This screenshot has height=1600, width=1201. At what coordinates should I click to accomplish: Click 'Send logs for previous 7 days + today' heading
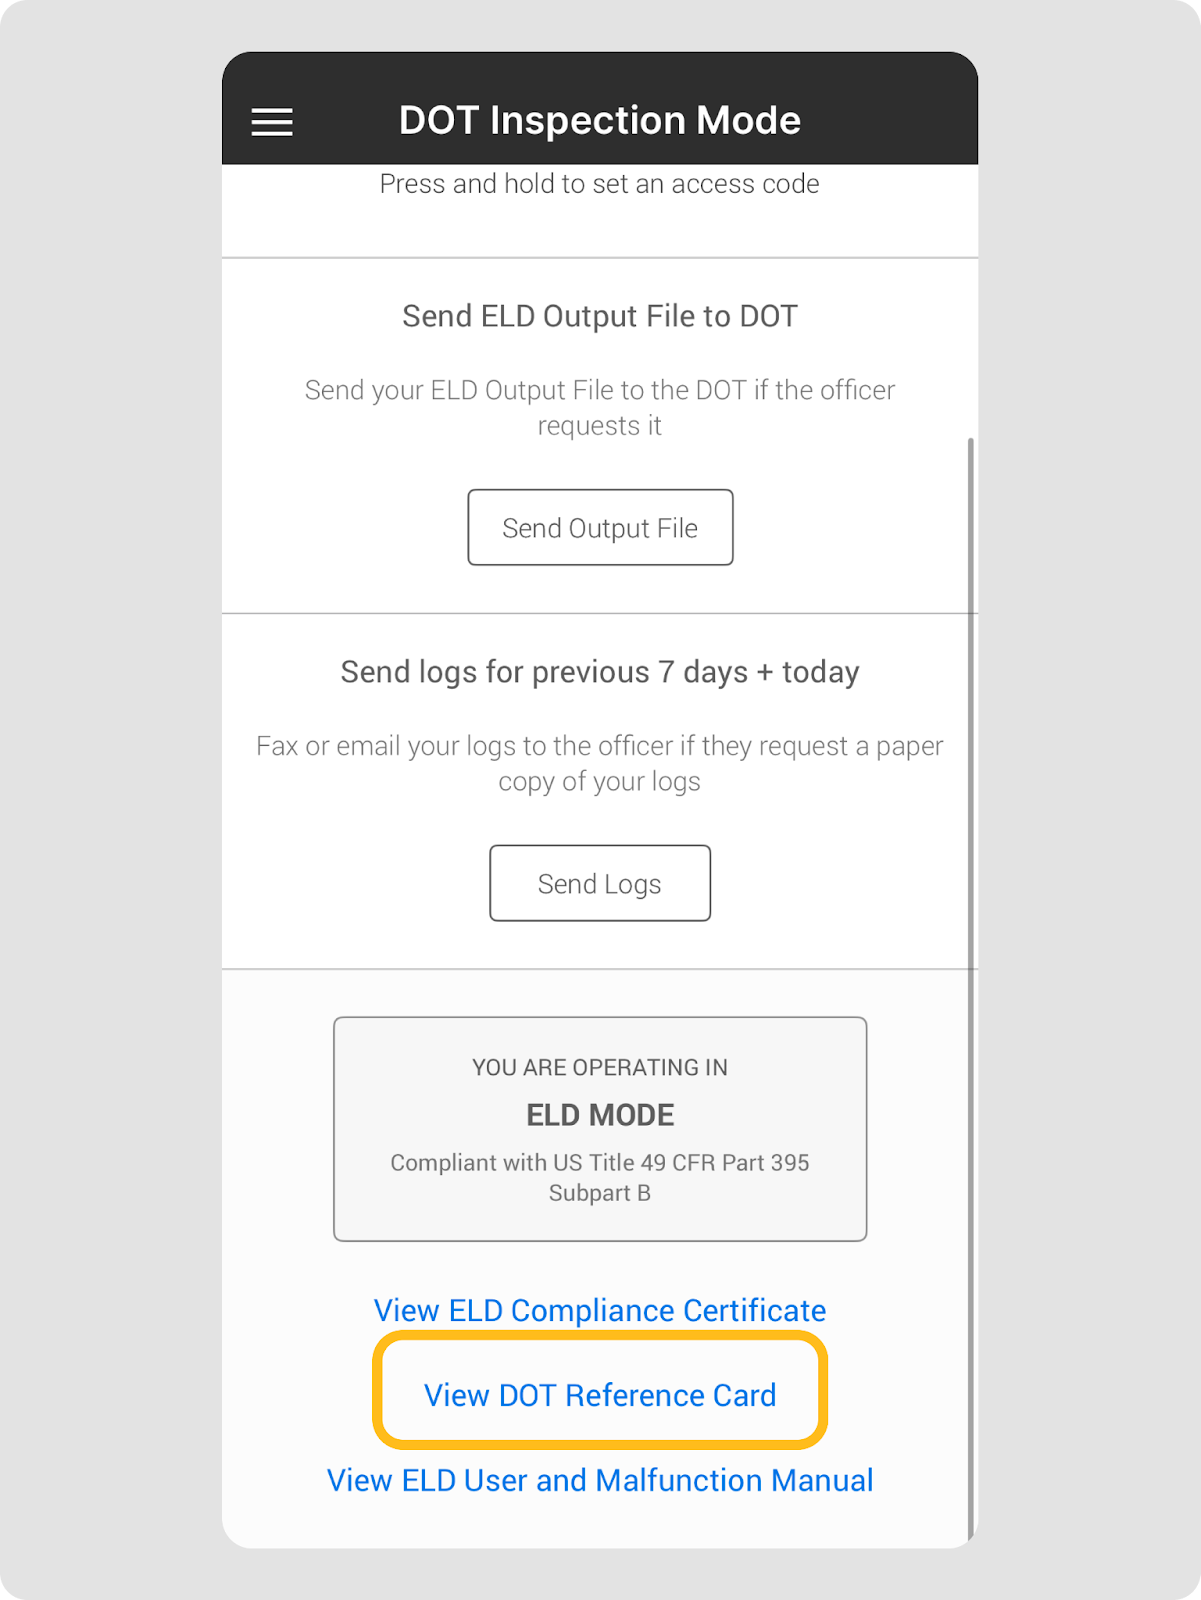[599, 672]
